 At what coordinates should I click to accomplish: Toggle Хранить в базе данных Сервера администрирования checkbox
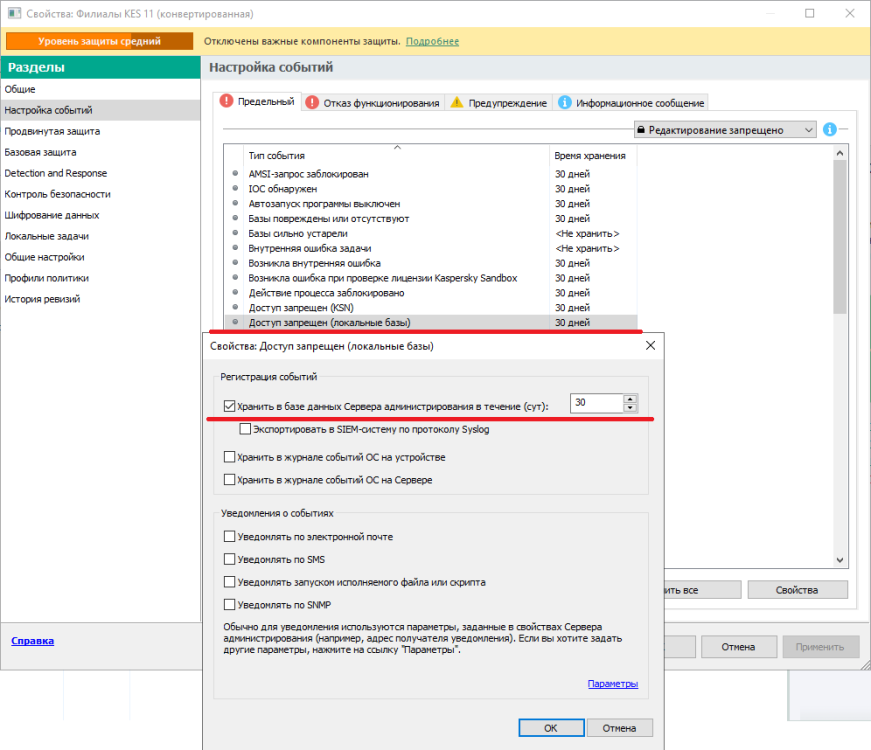[229, 406]
